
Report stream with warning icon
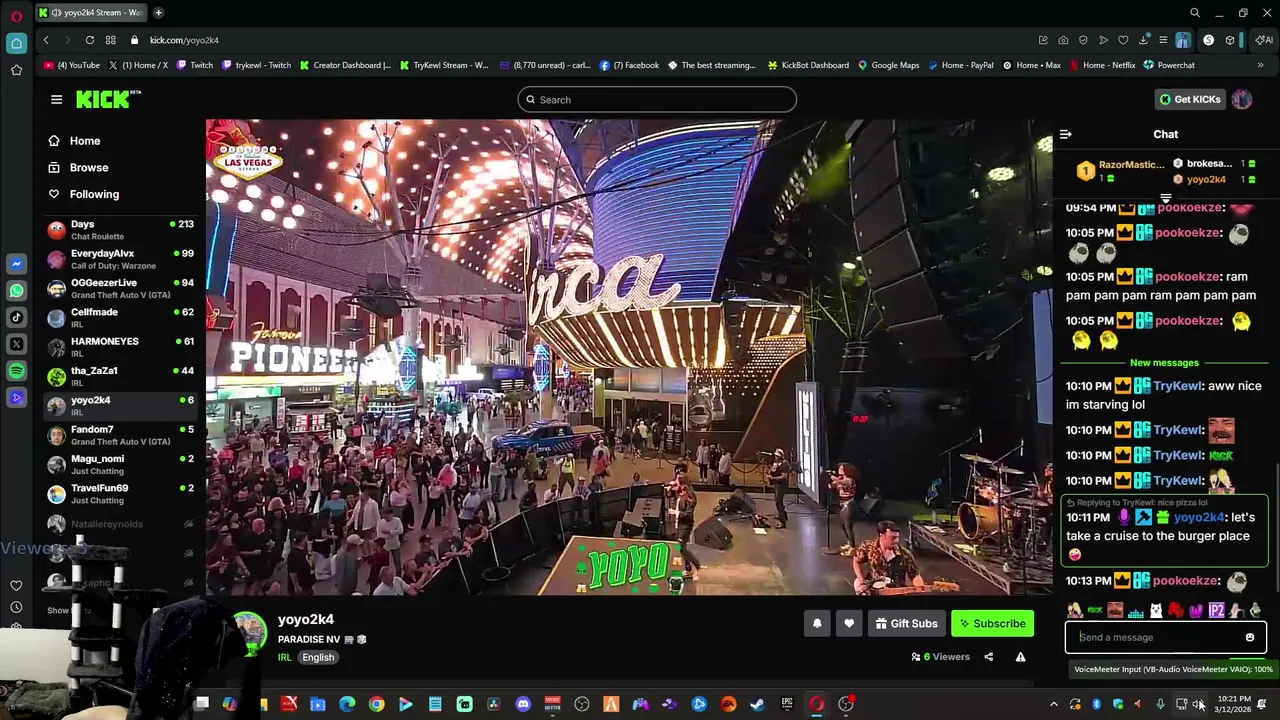1020,657
